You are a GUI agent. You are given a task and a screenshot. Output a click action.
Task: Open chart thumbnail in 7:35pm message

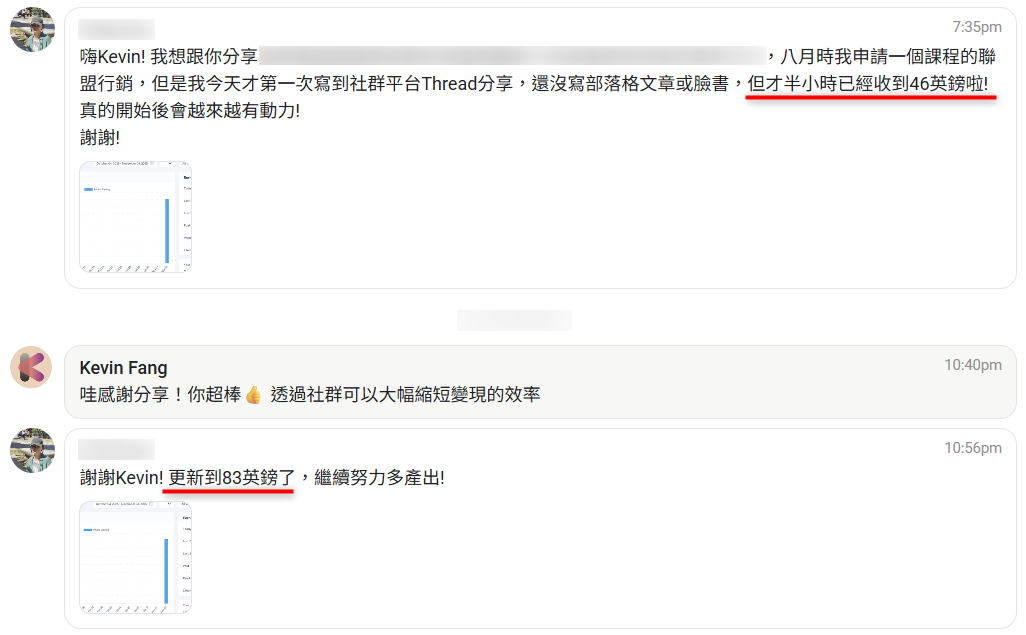[135, 217]
